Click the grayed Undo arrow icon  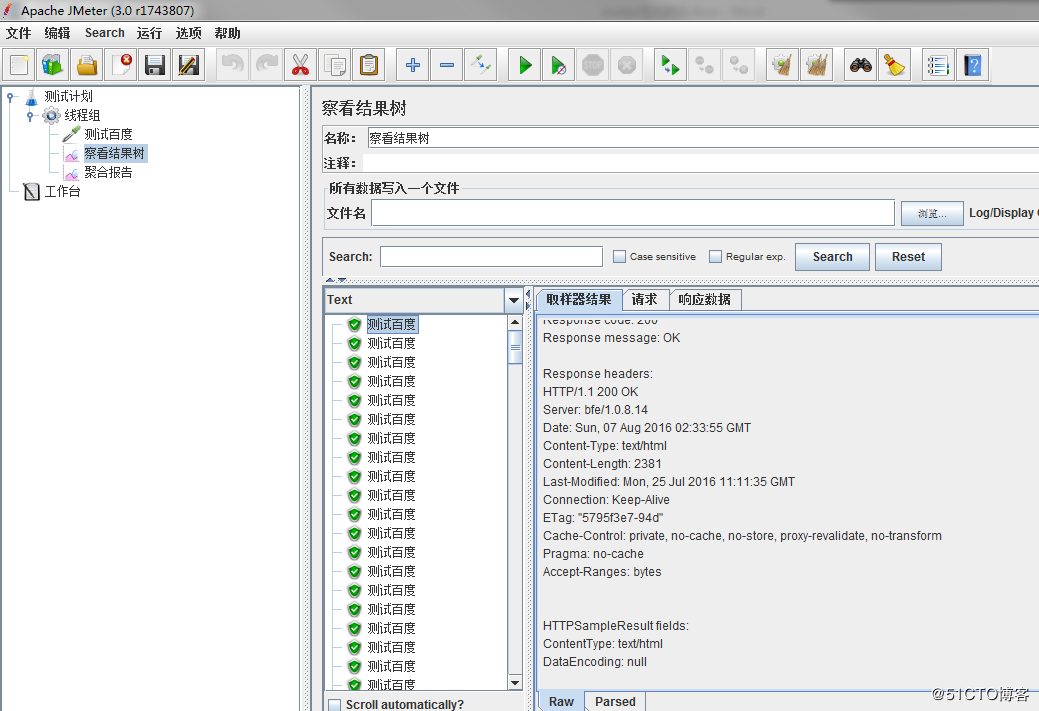click(x=233, y=65)
